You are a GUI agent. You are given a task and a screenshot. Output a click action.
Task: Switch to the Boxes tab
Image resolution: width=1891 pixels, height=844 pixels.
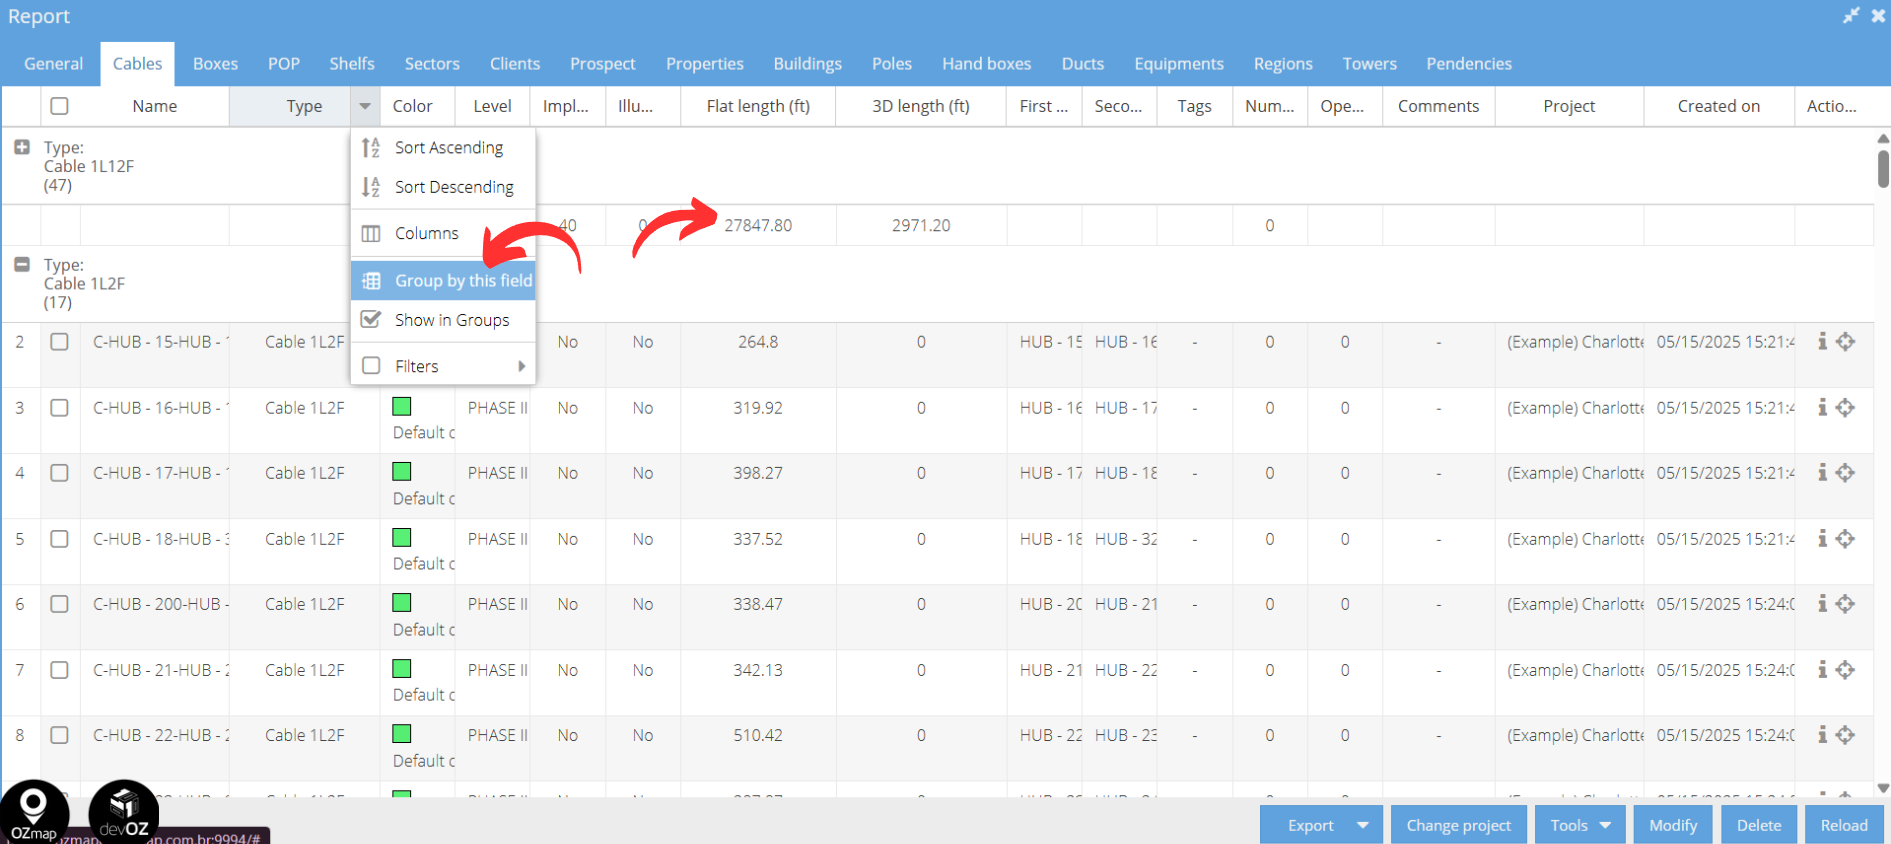215,64
